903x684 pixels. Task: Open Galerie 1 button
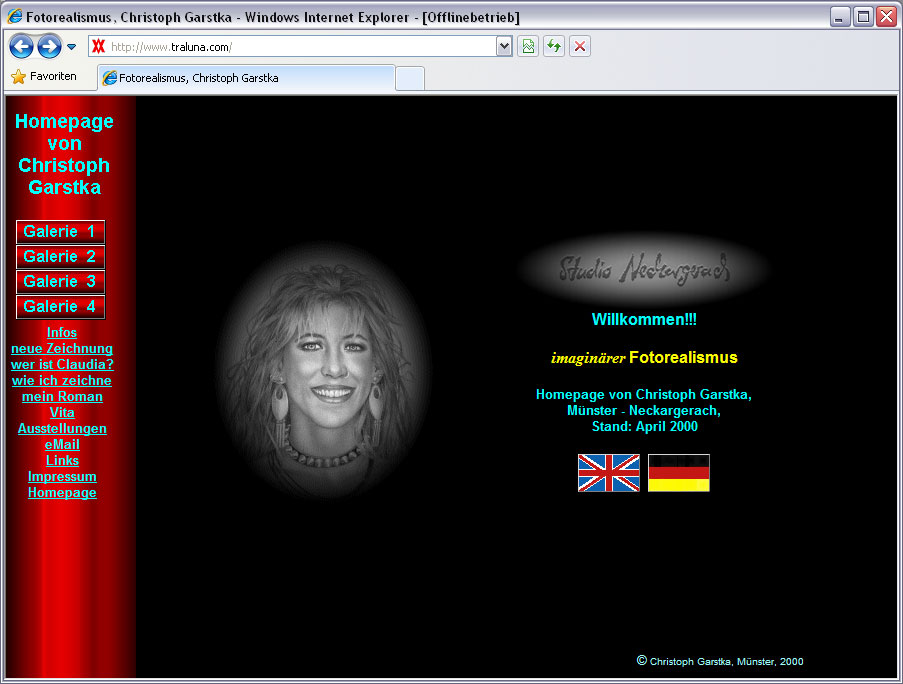point(60,231)
